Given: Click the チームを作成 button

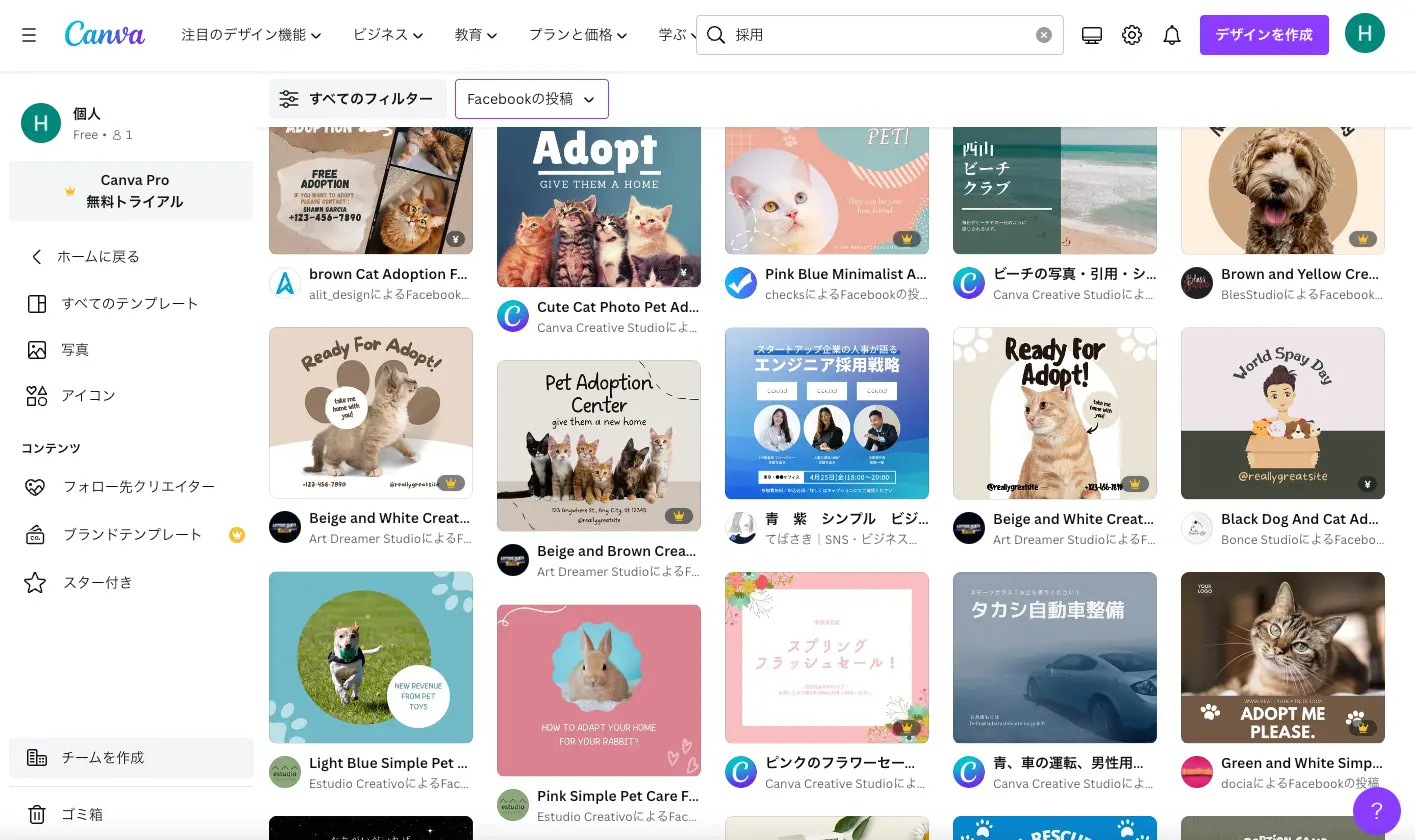Looking at the screenshot, I should click(x=131, y=758).
